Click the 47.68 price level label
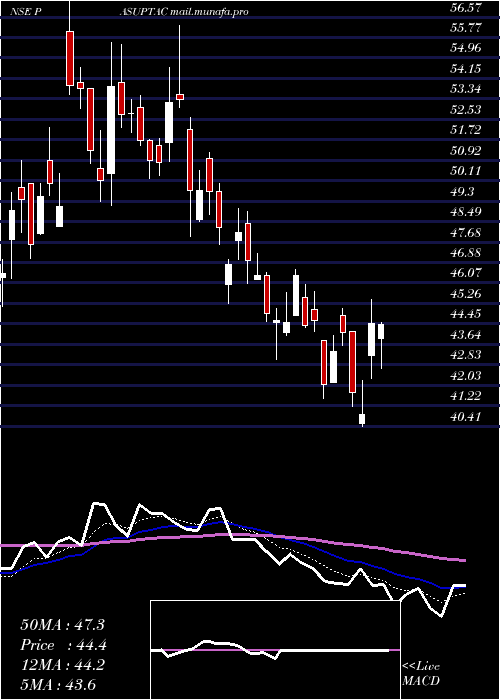The image size is (500, 700). [x=467, y=233]
